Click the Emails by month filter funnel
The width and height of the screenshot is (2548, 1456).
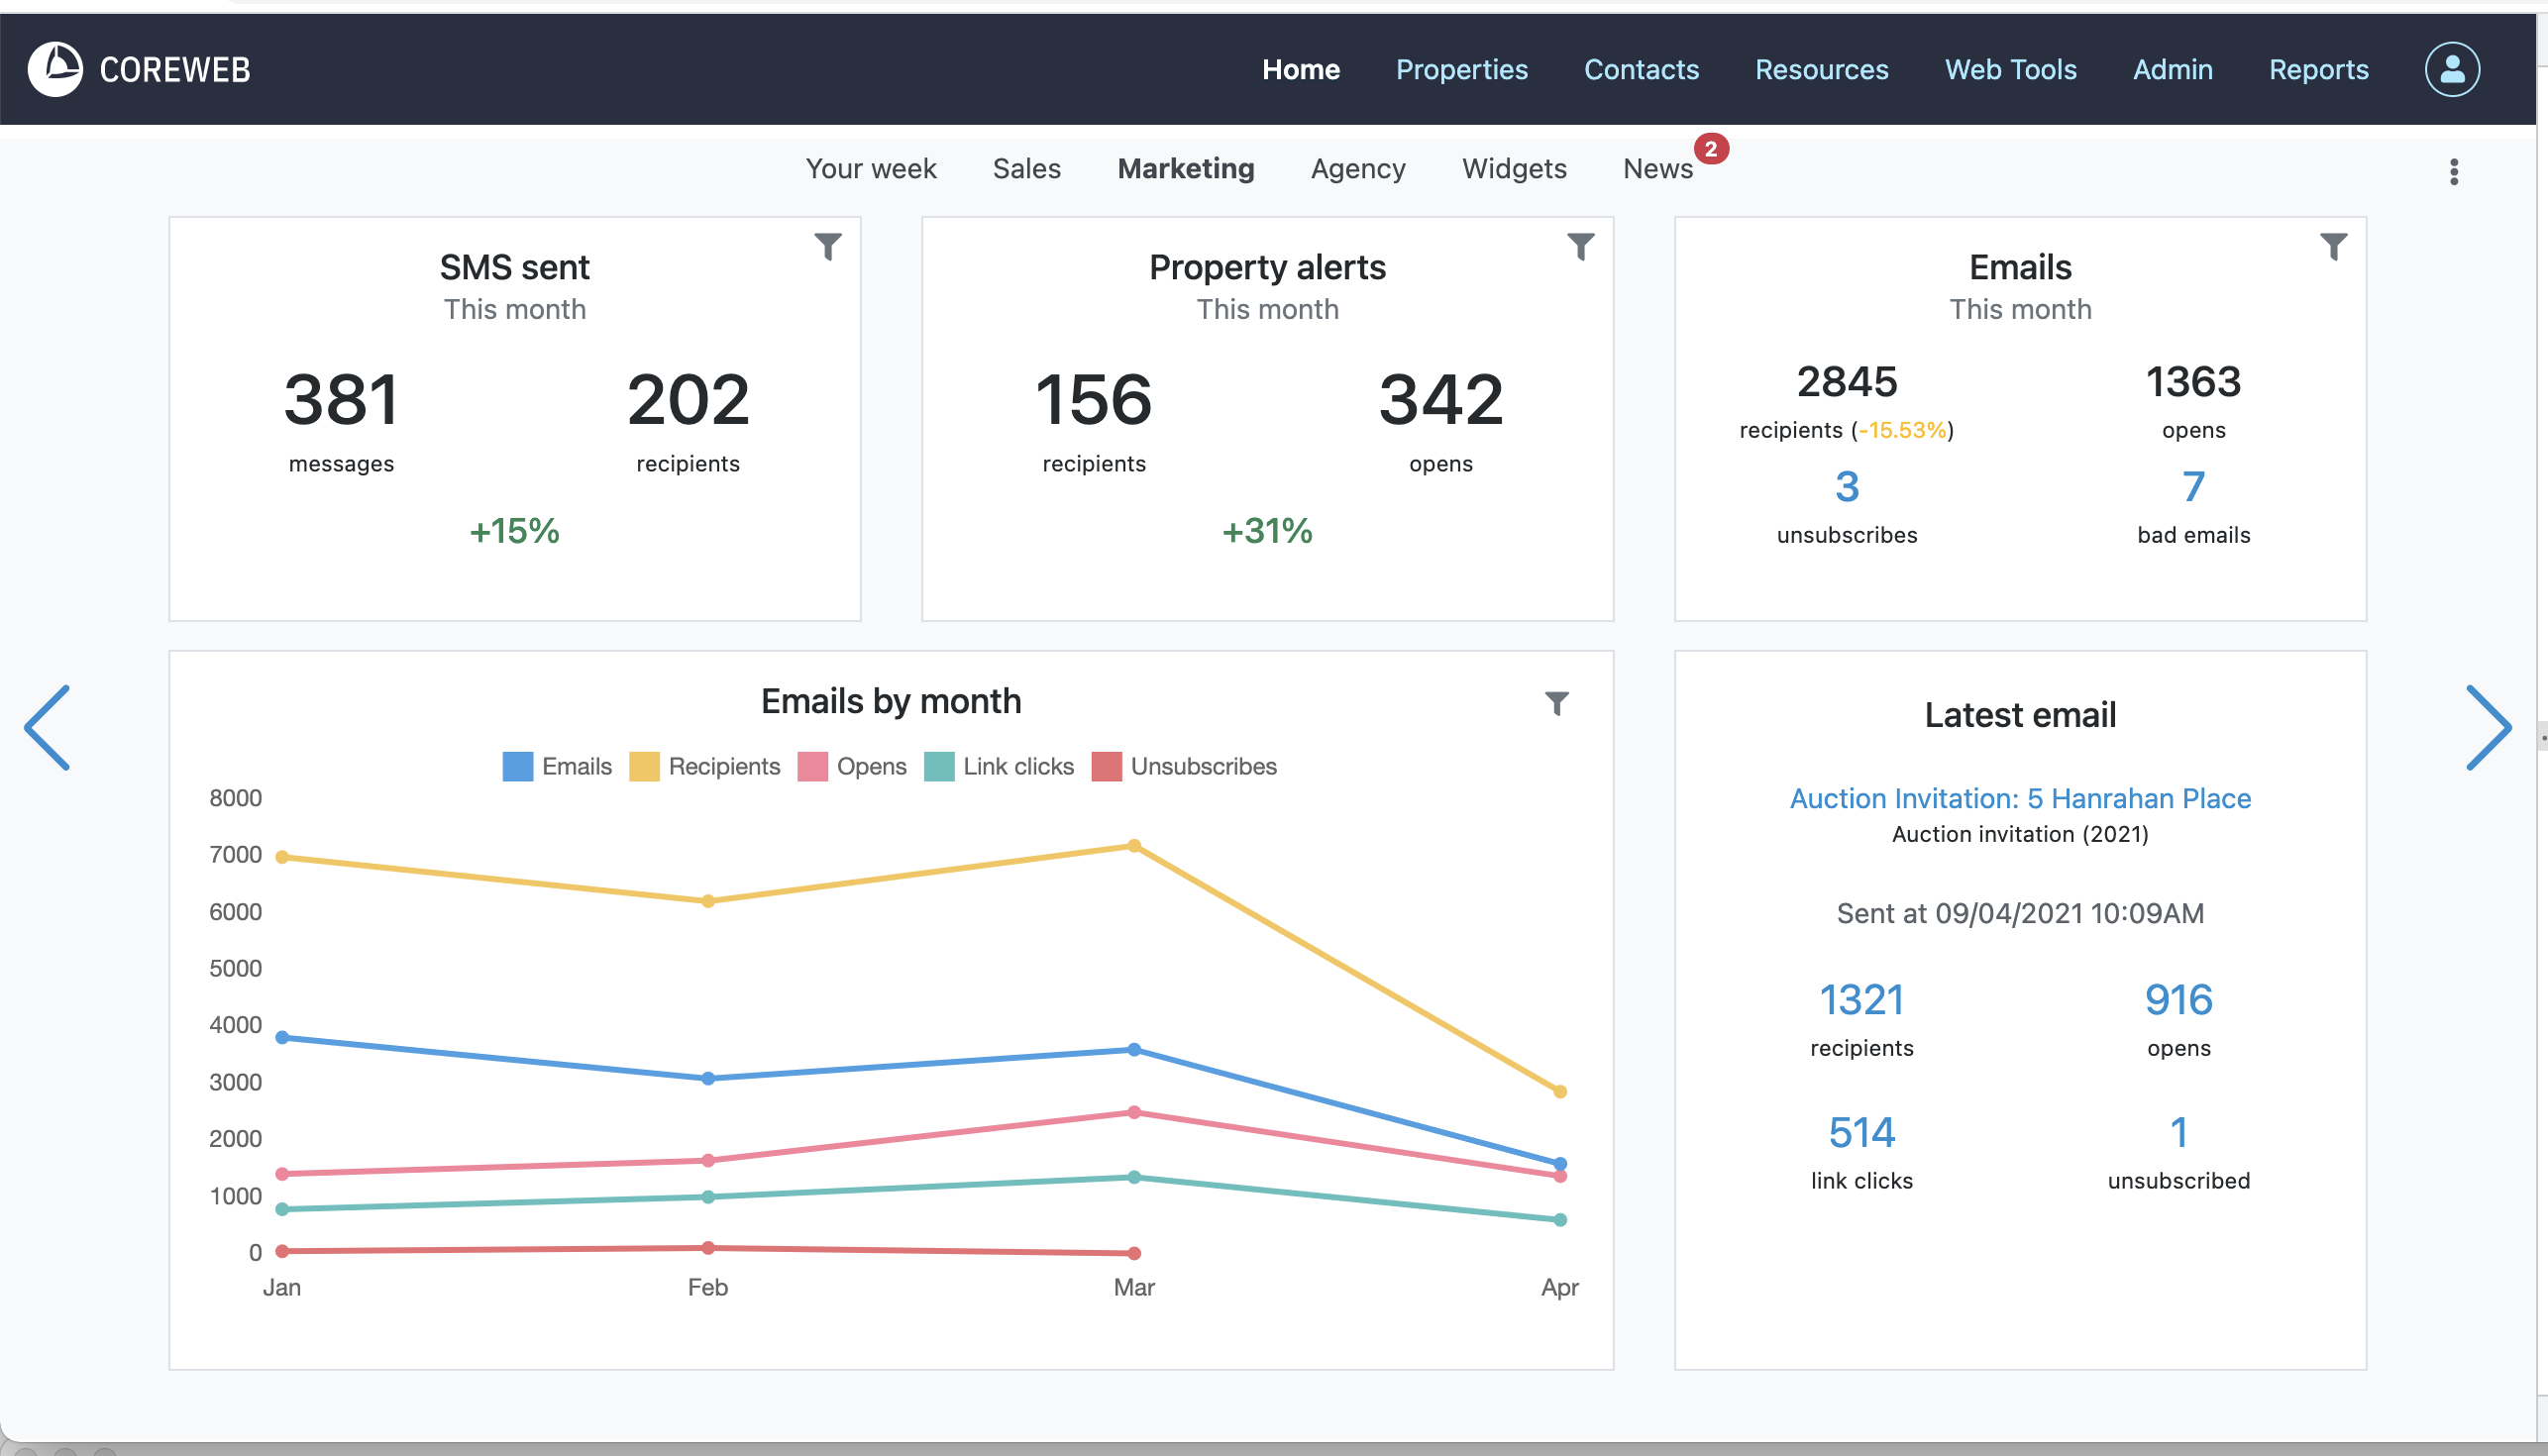pyautogui.click(x=1556, y=703)
